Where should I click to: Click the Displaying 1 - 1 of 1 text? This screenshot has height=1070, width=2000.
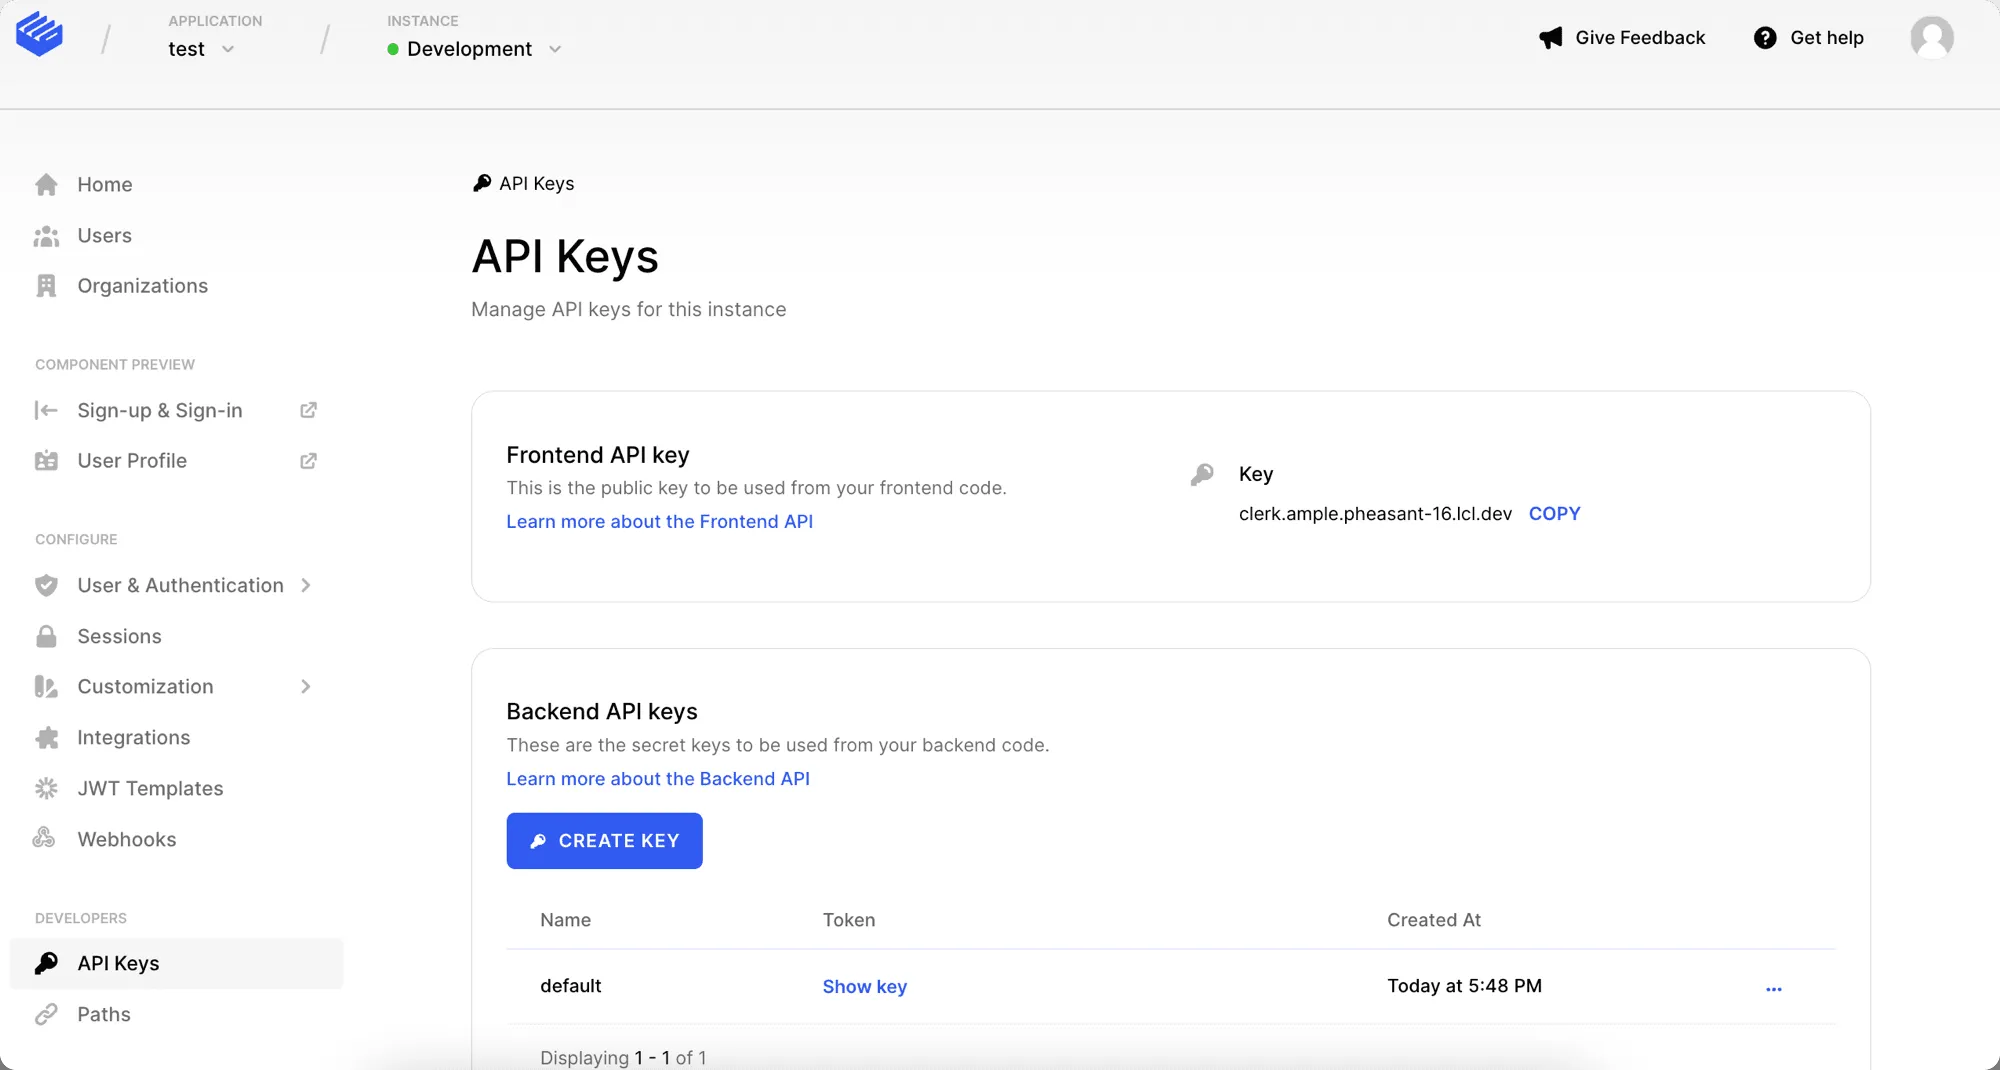click(623, 1058)
